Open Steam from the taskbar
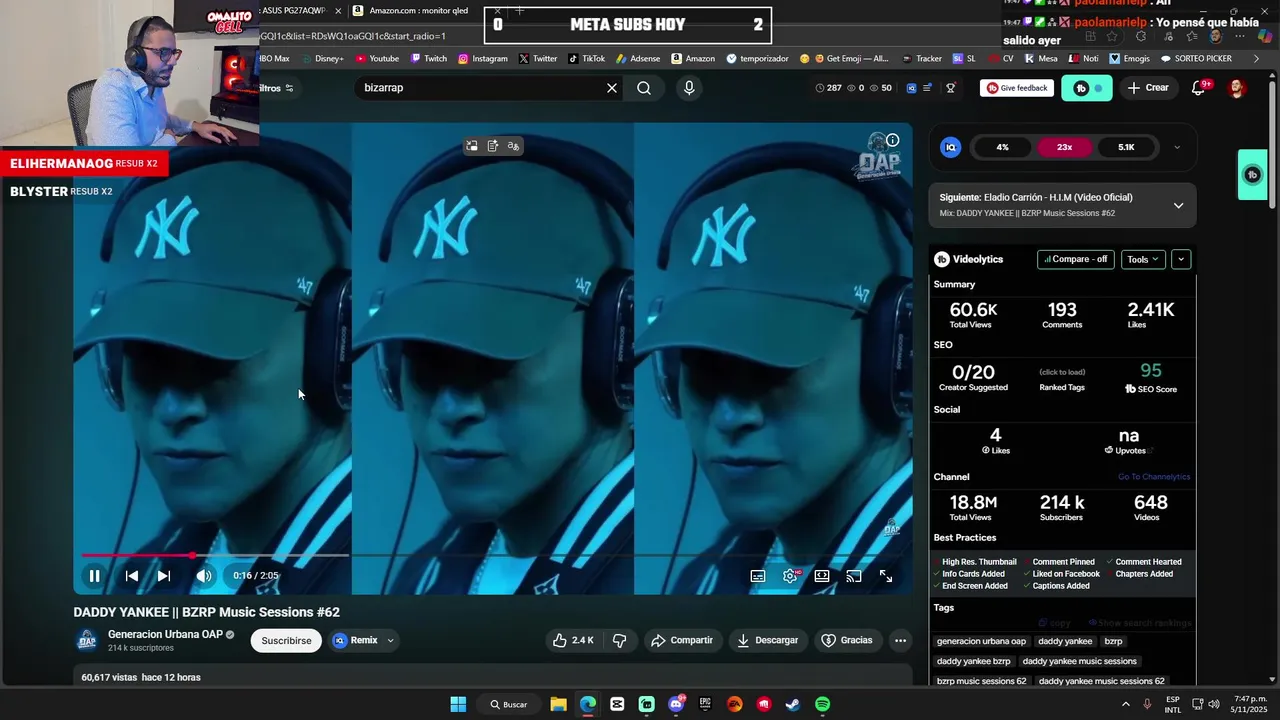Screen dimensions: 1280x720 [x=792, y=704]
